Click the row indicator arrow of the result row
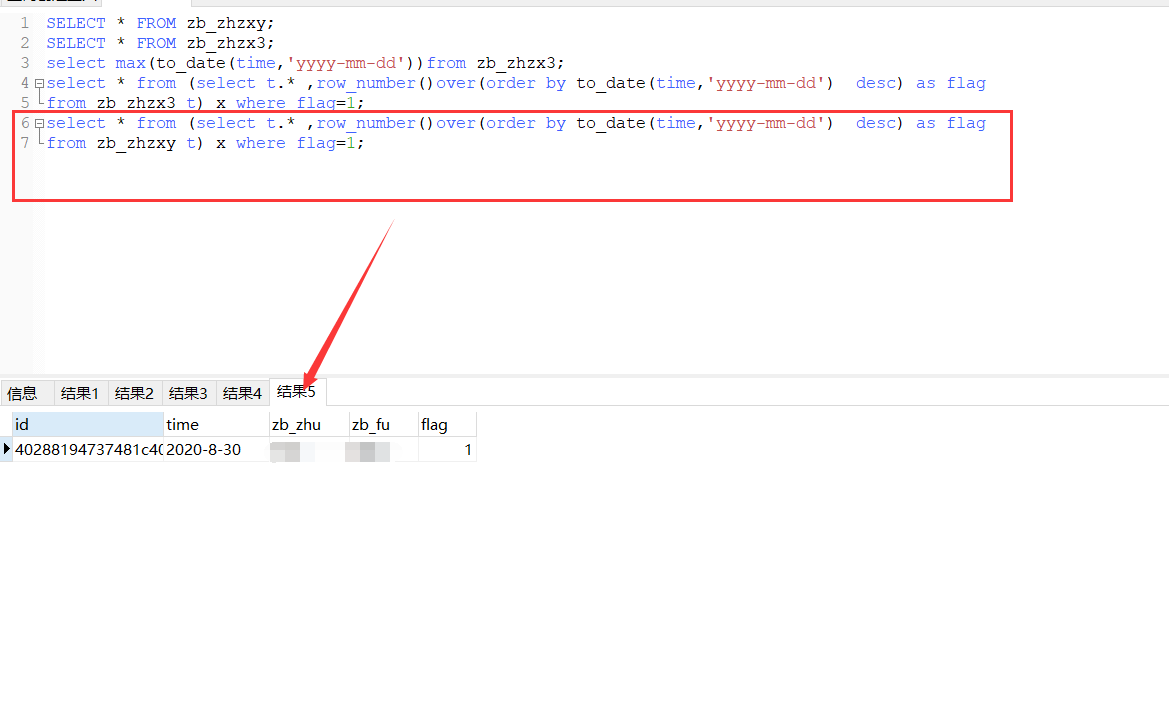The image size is (1169, 724). click(6, 449)
